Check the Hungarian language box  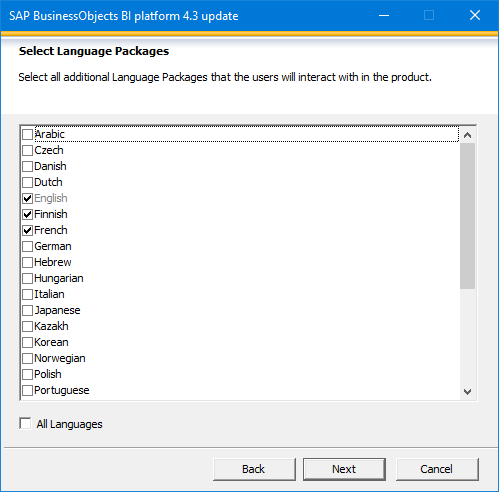(27, 278)
